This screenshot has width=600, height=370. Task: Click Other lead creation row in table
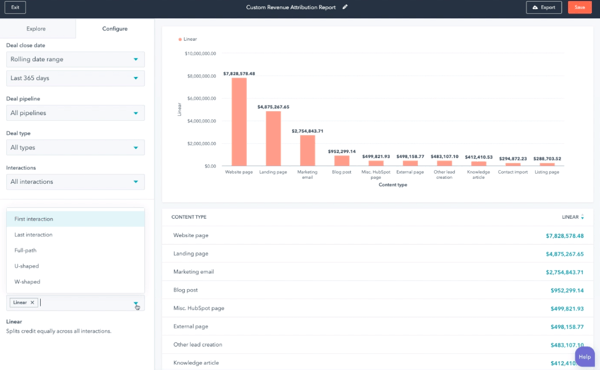(x=377, y=344)
